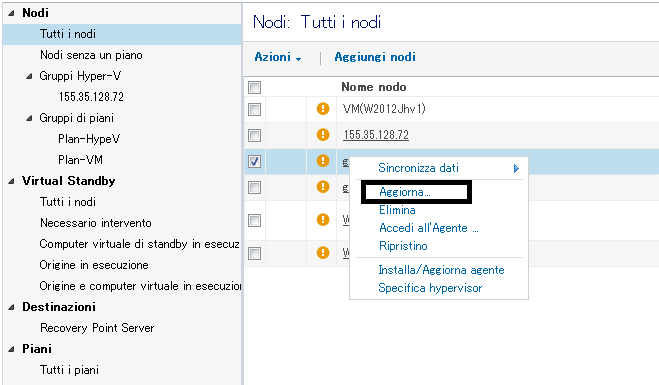Click warning icon on the selected checked row

323,161
